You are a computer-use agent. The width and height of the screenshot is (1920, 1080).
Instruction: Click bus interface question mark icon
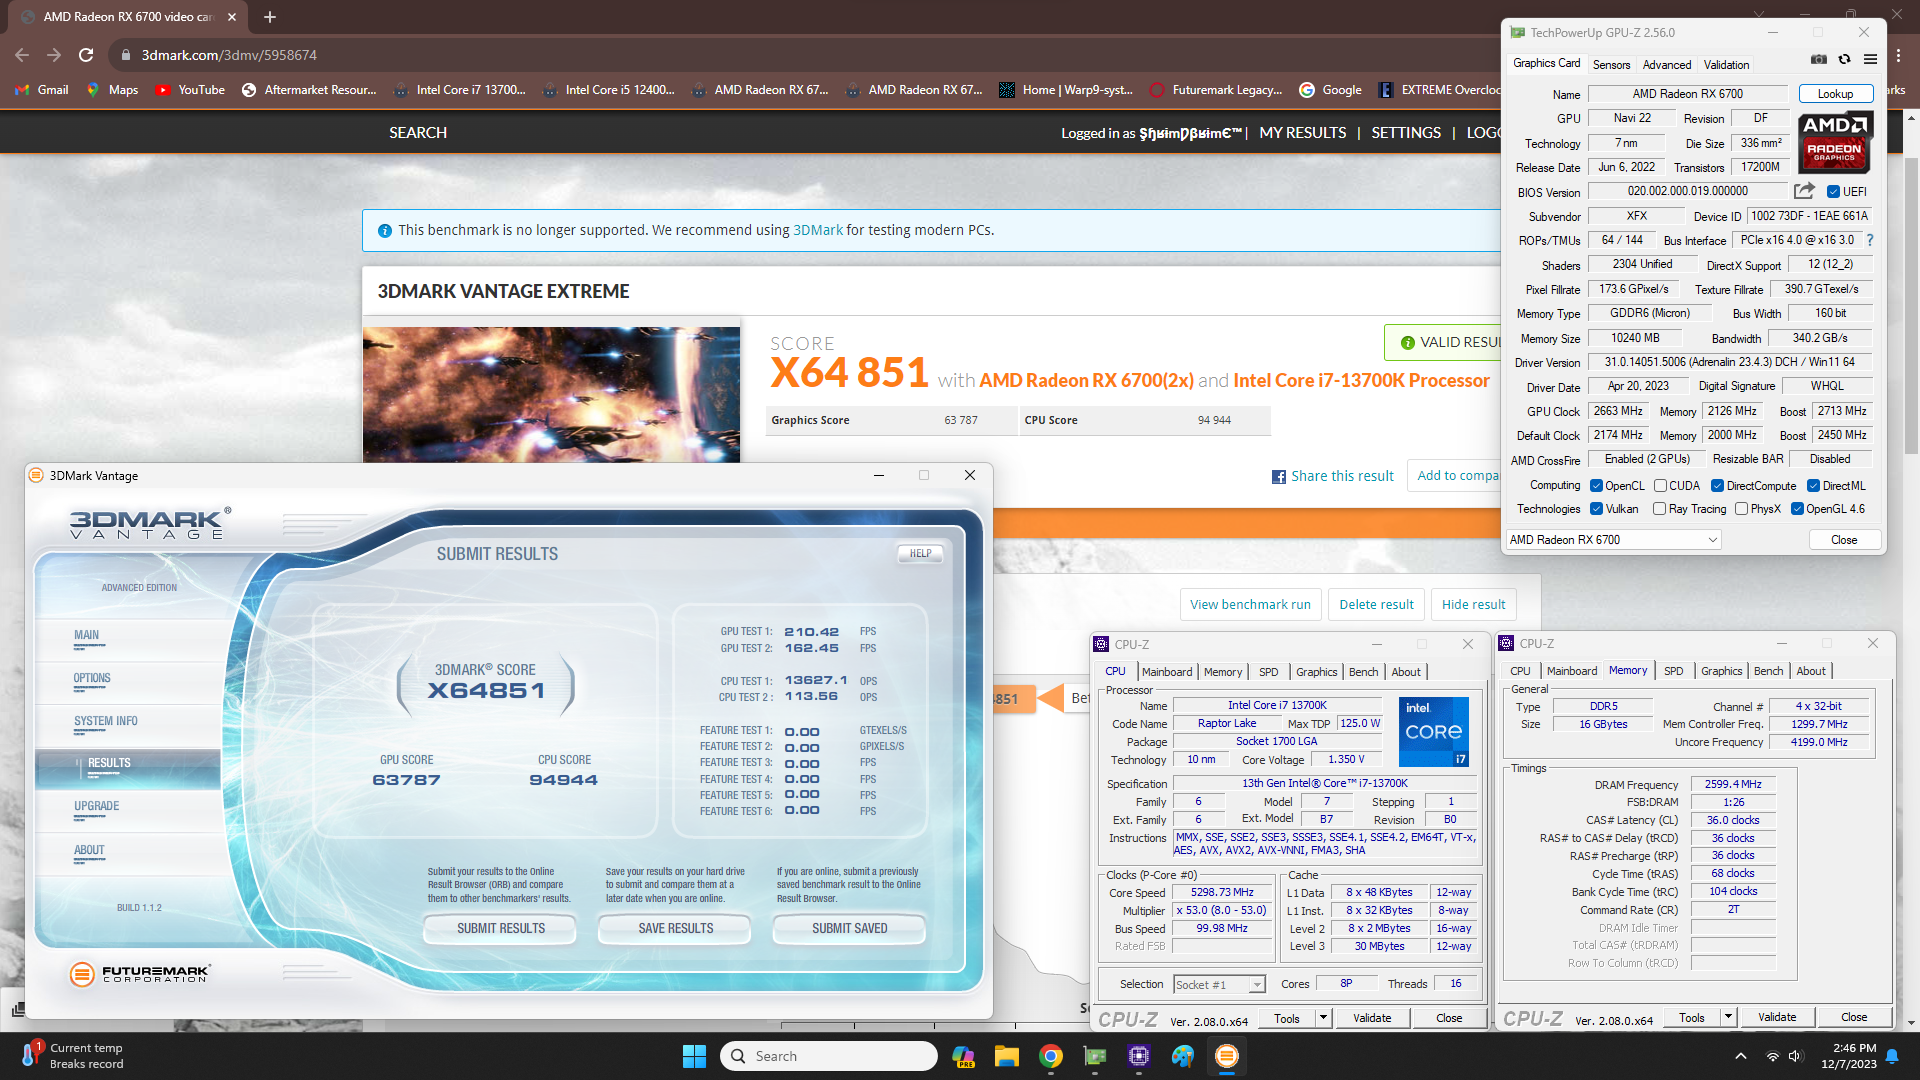[1870, 240]
